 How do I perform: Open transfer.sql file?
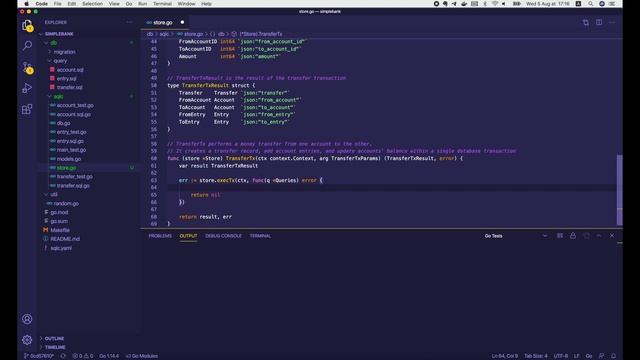(88, 87)
